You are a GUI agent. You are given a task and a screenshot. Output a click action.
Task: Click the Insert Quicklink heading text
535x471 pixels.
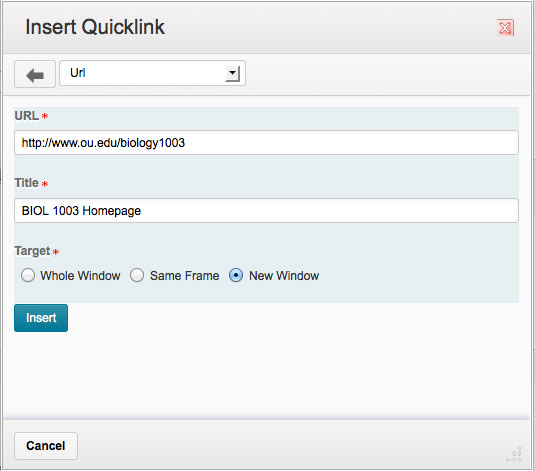[x=95, y=27]
